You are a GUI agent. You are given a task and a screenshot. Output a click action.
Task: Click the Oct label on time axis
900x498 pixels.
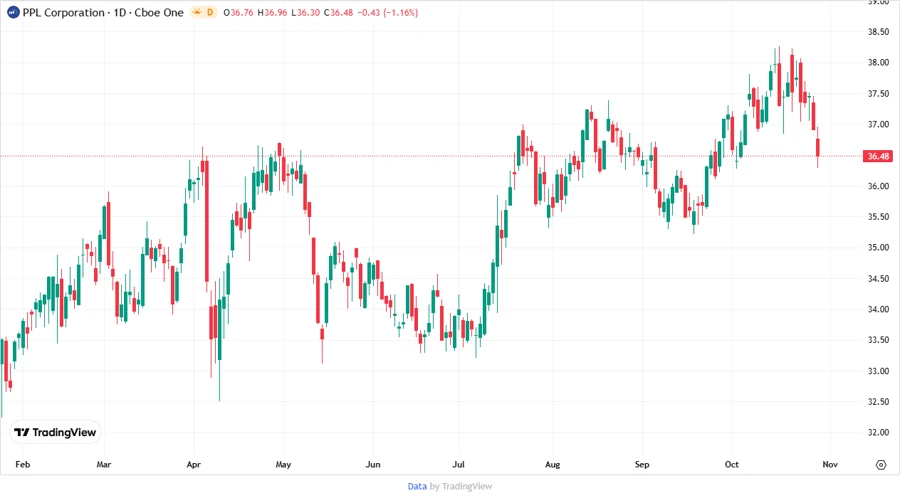(732, 464)
